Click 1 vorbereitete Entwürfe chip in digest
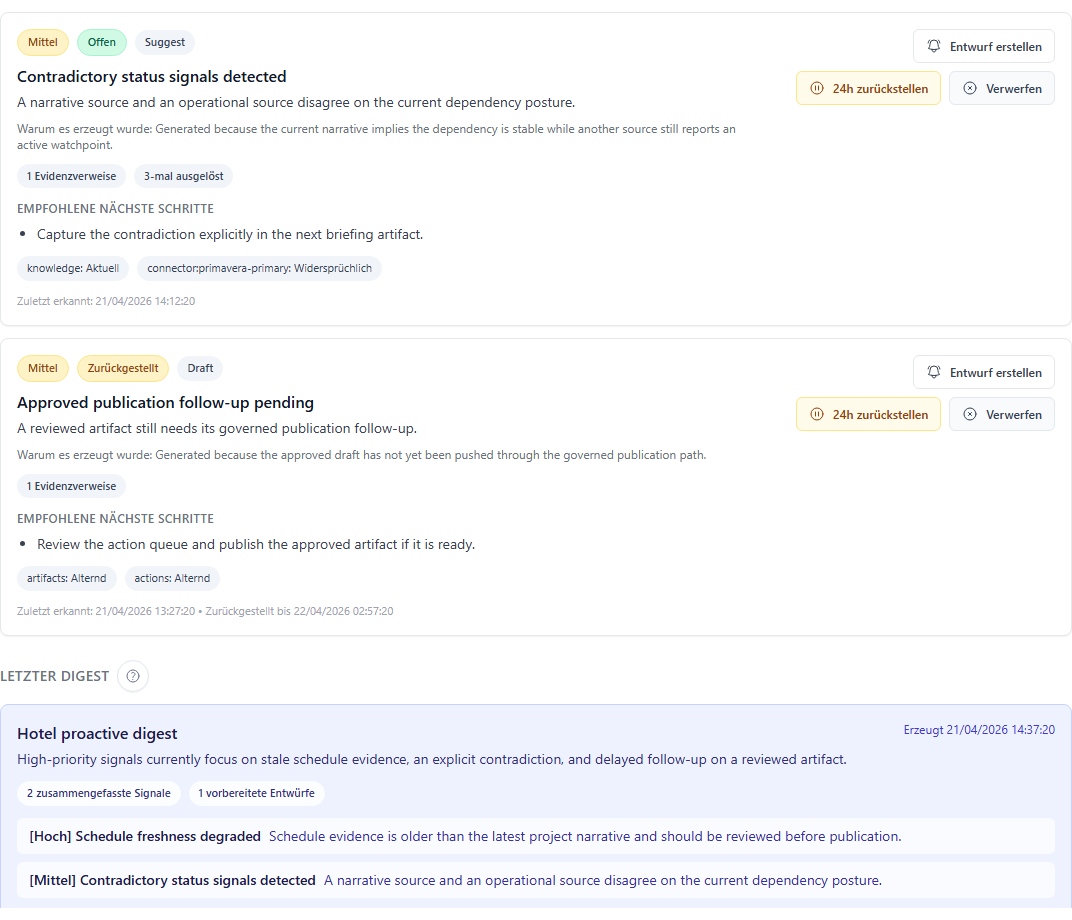Image resolution: width=1072 pixels, height=920 pixels. (x=256, y=793)
